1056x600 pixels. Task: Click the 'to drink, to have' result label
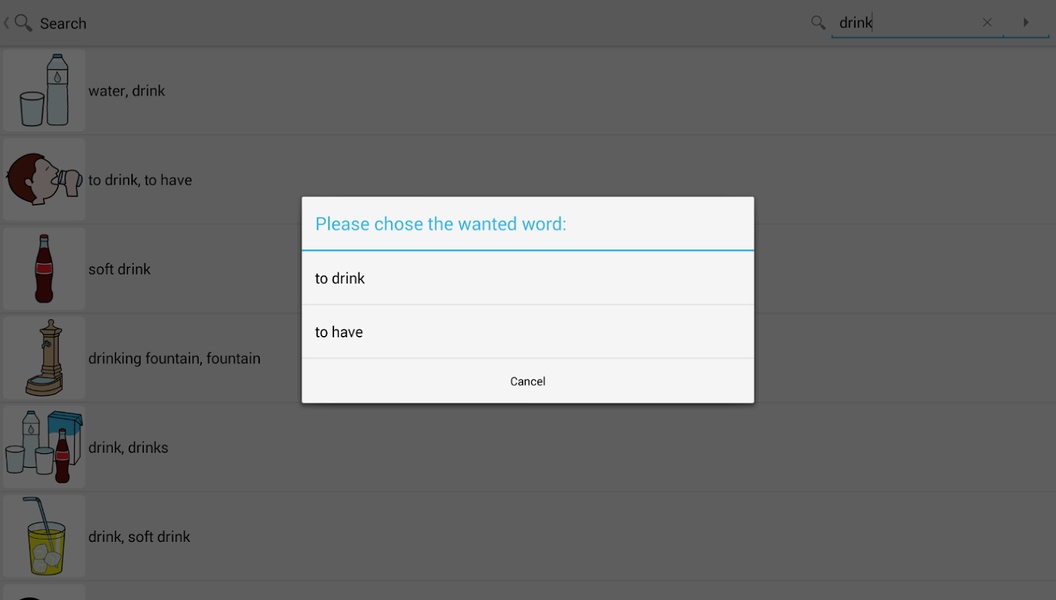[x=140, y=180]
